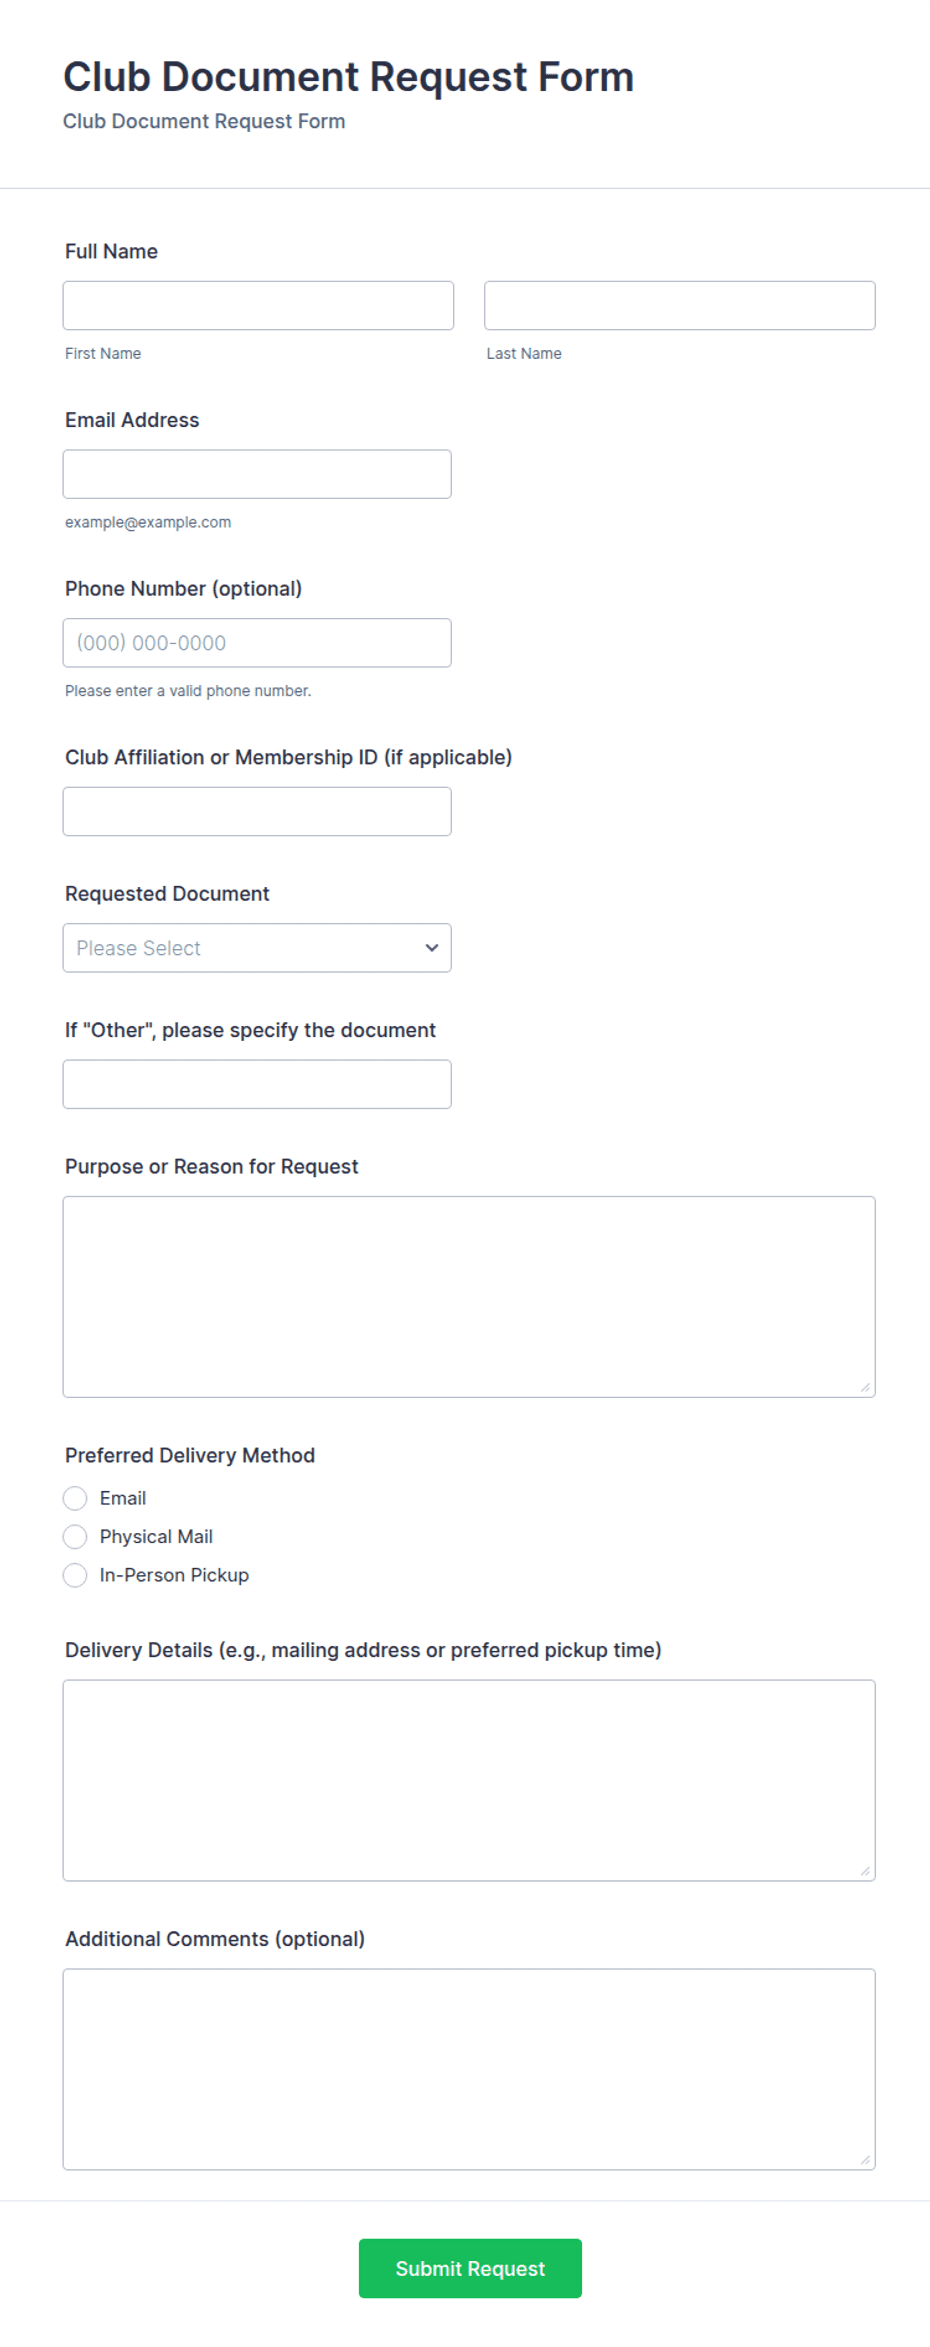Click the Email radio option label
The image size is (930, 2347).
[x=123, y=1498]
